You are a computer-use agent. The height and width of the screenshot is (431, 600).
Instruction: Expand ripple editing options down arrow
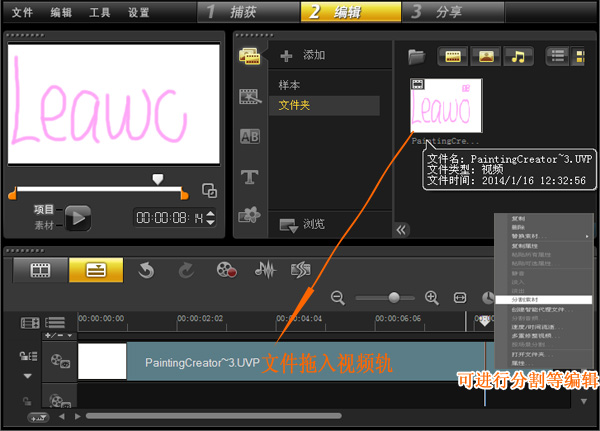click(28, 376)
